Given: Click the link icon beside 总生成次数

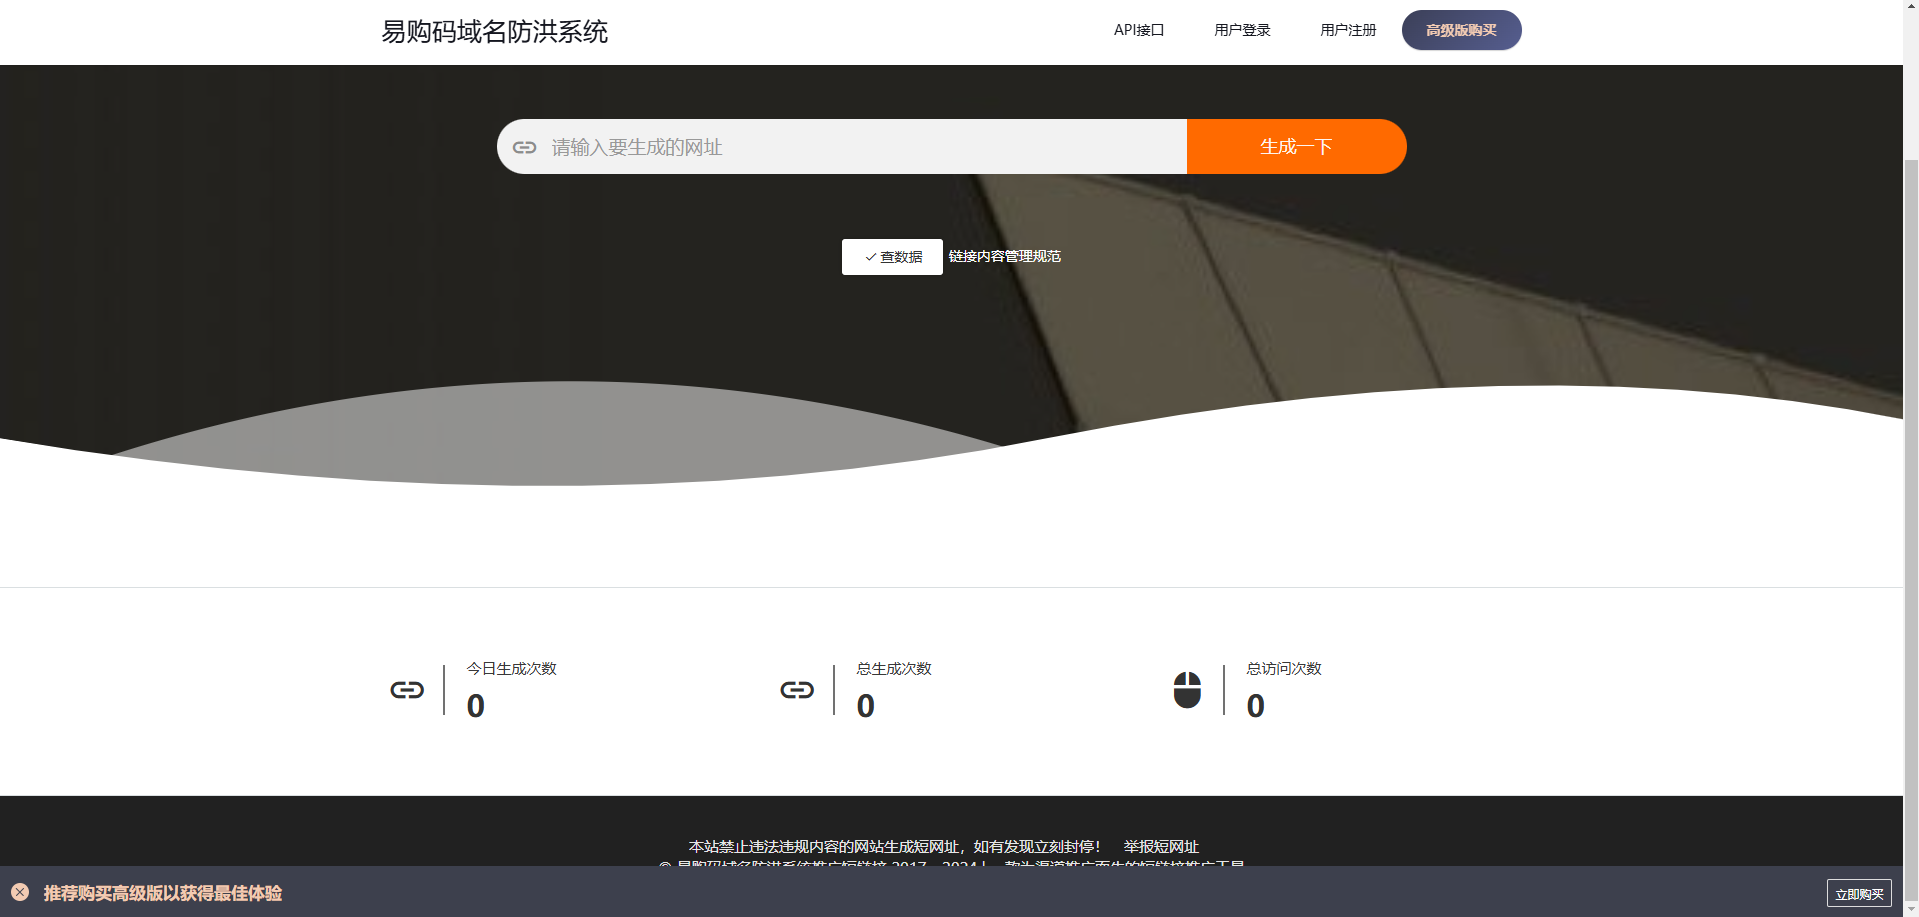Looking at the screenshot, I should 797,690.
